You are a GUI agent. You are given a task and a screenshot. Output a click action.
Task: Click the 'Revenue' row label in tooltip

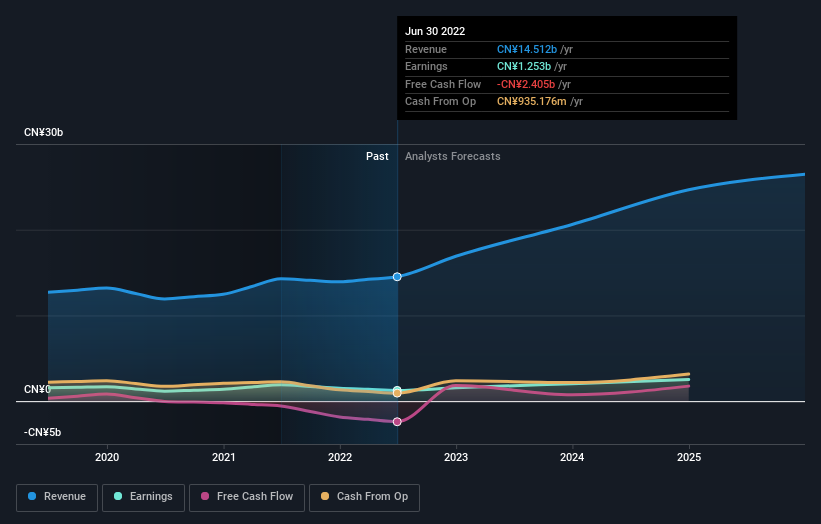pos(426,49)
